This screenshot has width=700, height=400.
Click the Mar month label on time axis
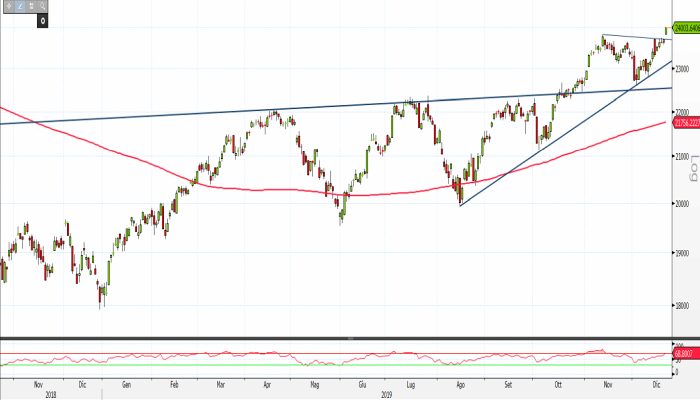(x=221, y=384)
